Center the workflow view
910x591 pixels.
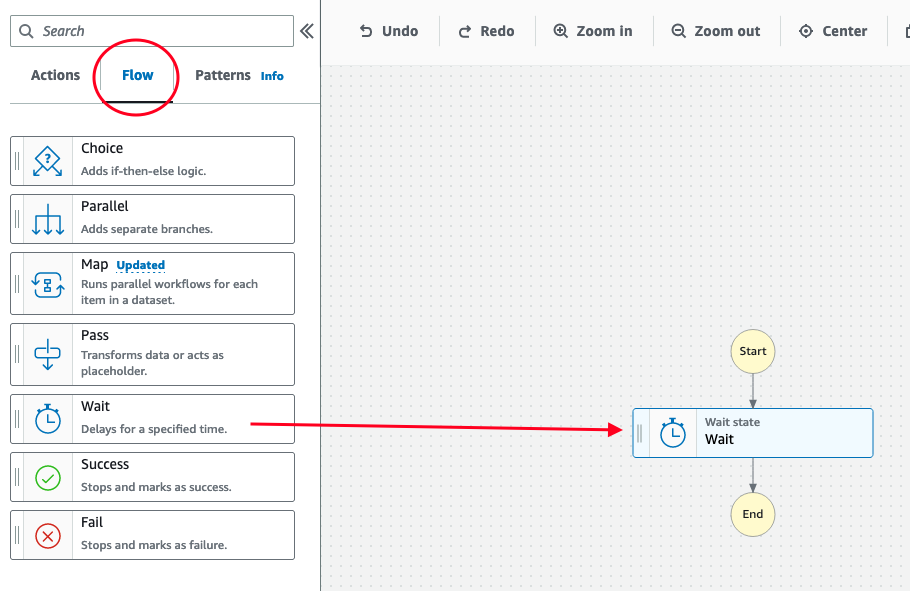point(833,30)
